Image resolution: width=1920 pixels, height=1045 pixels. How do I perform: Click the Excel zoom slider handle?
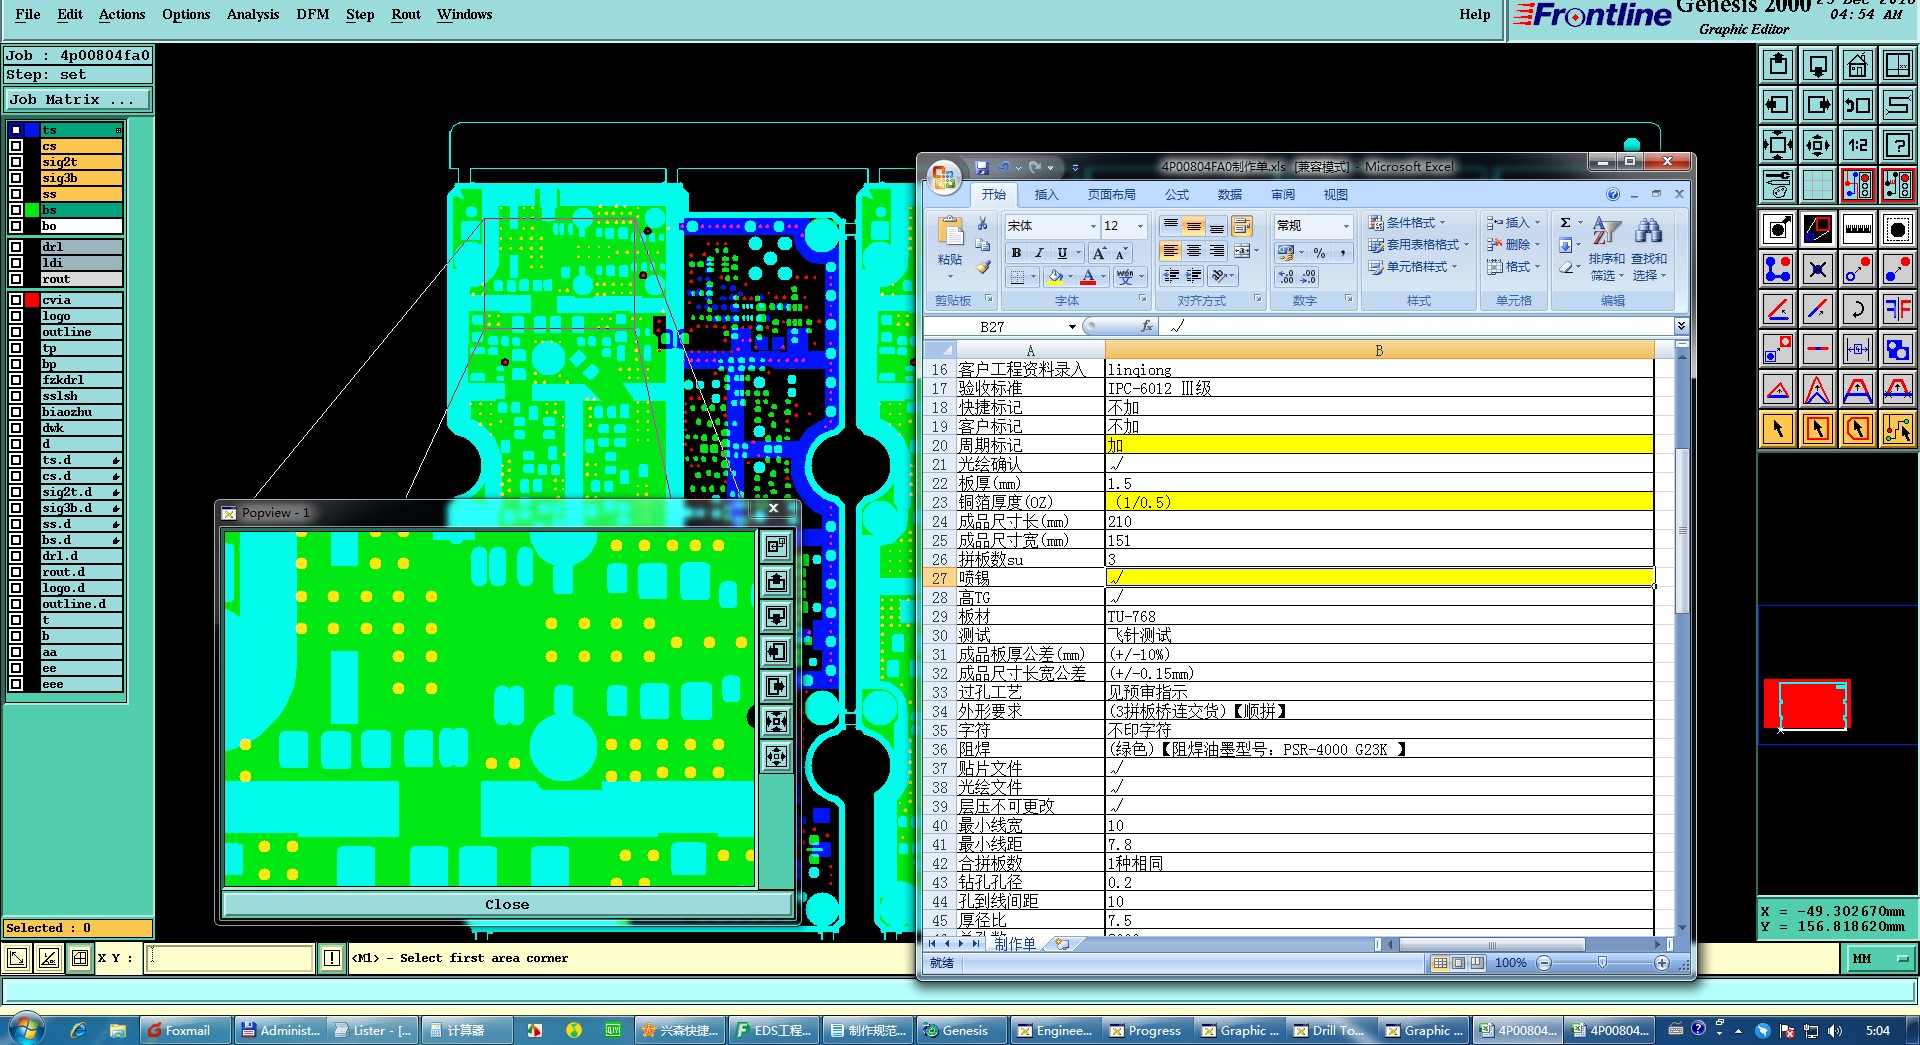point(1602,963)
